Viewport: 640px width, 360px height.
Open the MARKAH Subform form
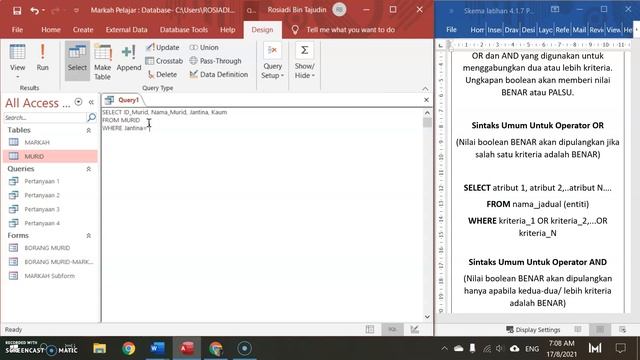(50, 276)
